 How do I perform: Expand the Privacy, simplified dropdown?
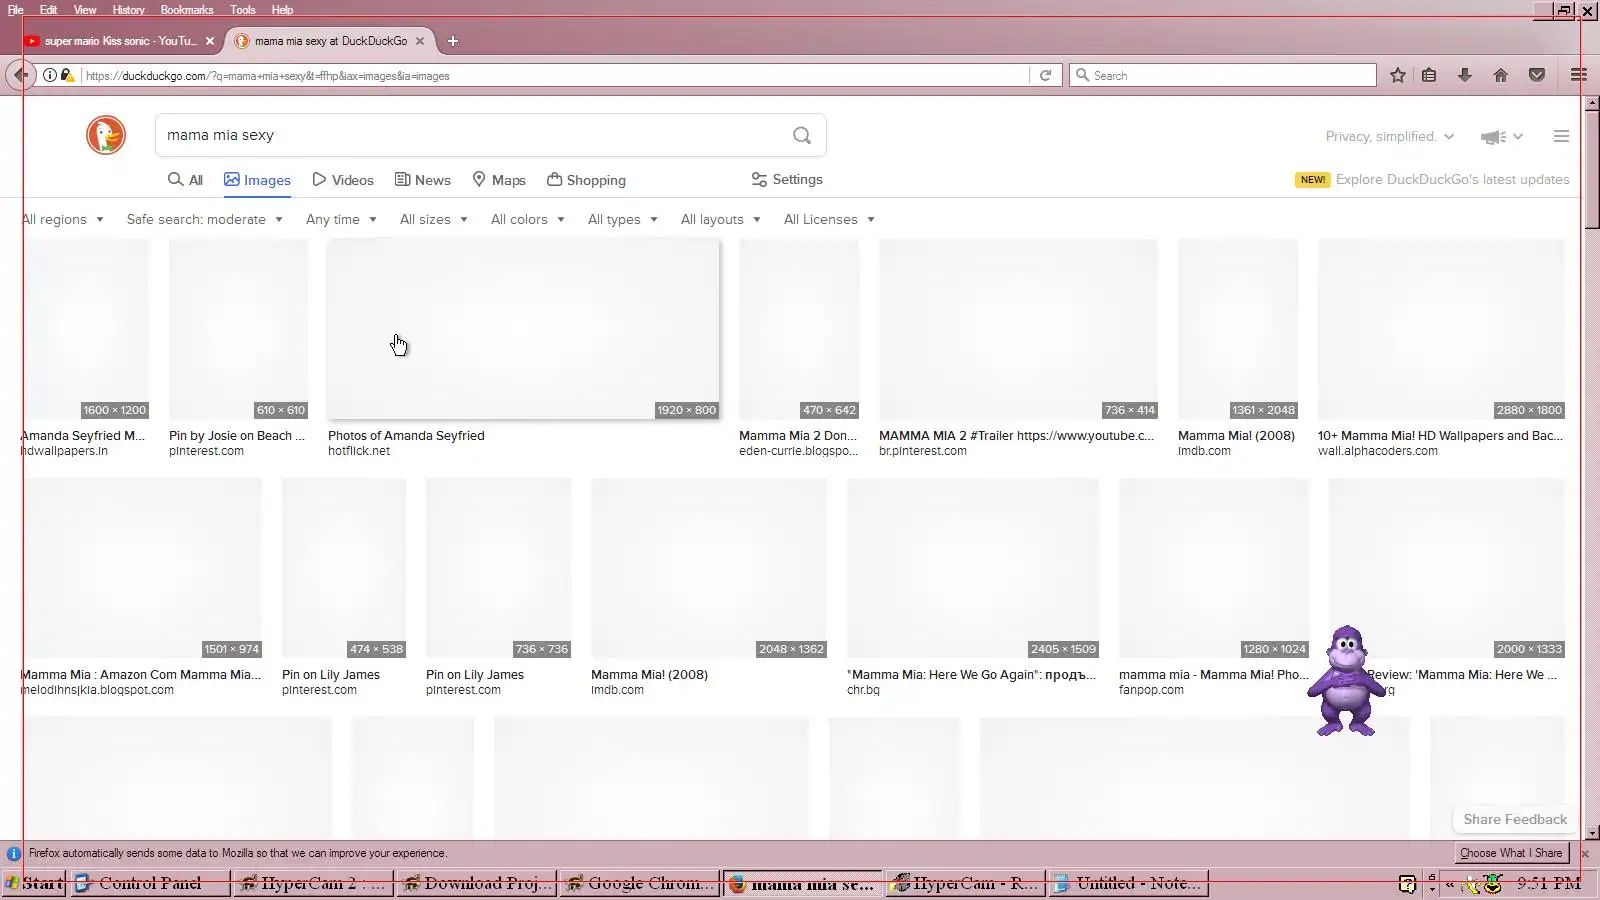1390,136
